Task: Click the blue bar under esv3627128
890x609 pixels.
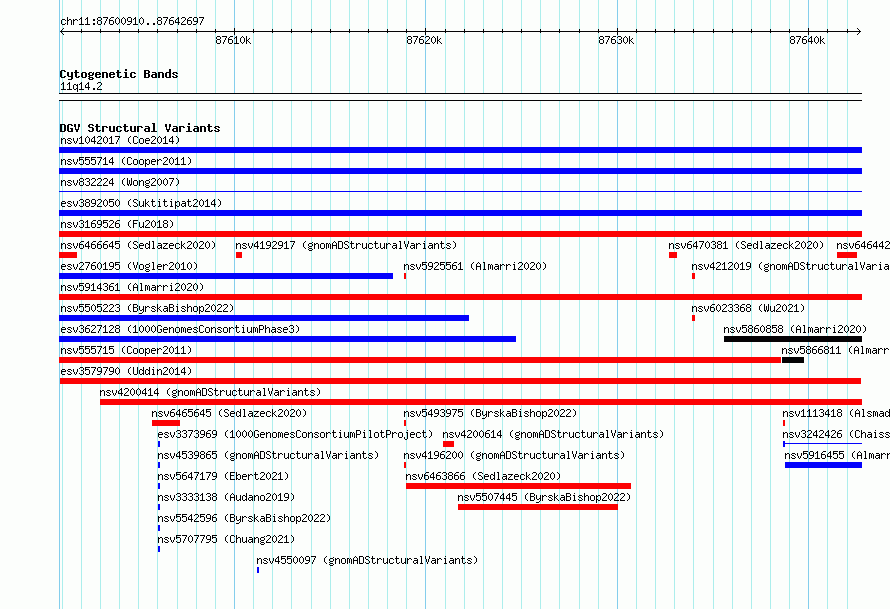Action: tap(288, 339)
